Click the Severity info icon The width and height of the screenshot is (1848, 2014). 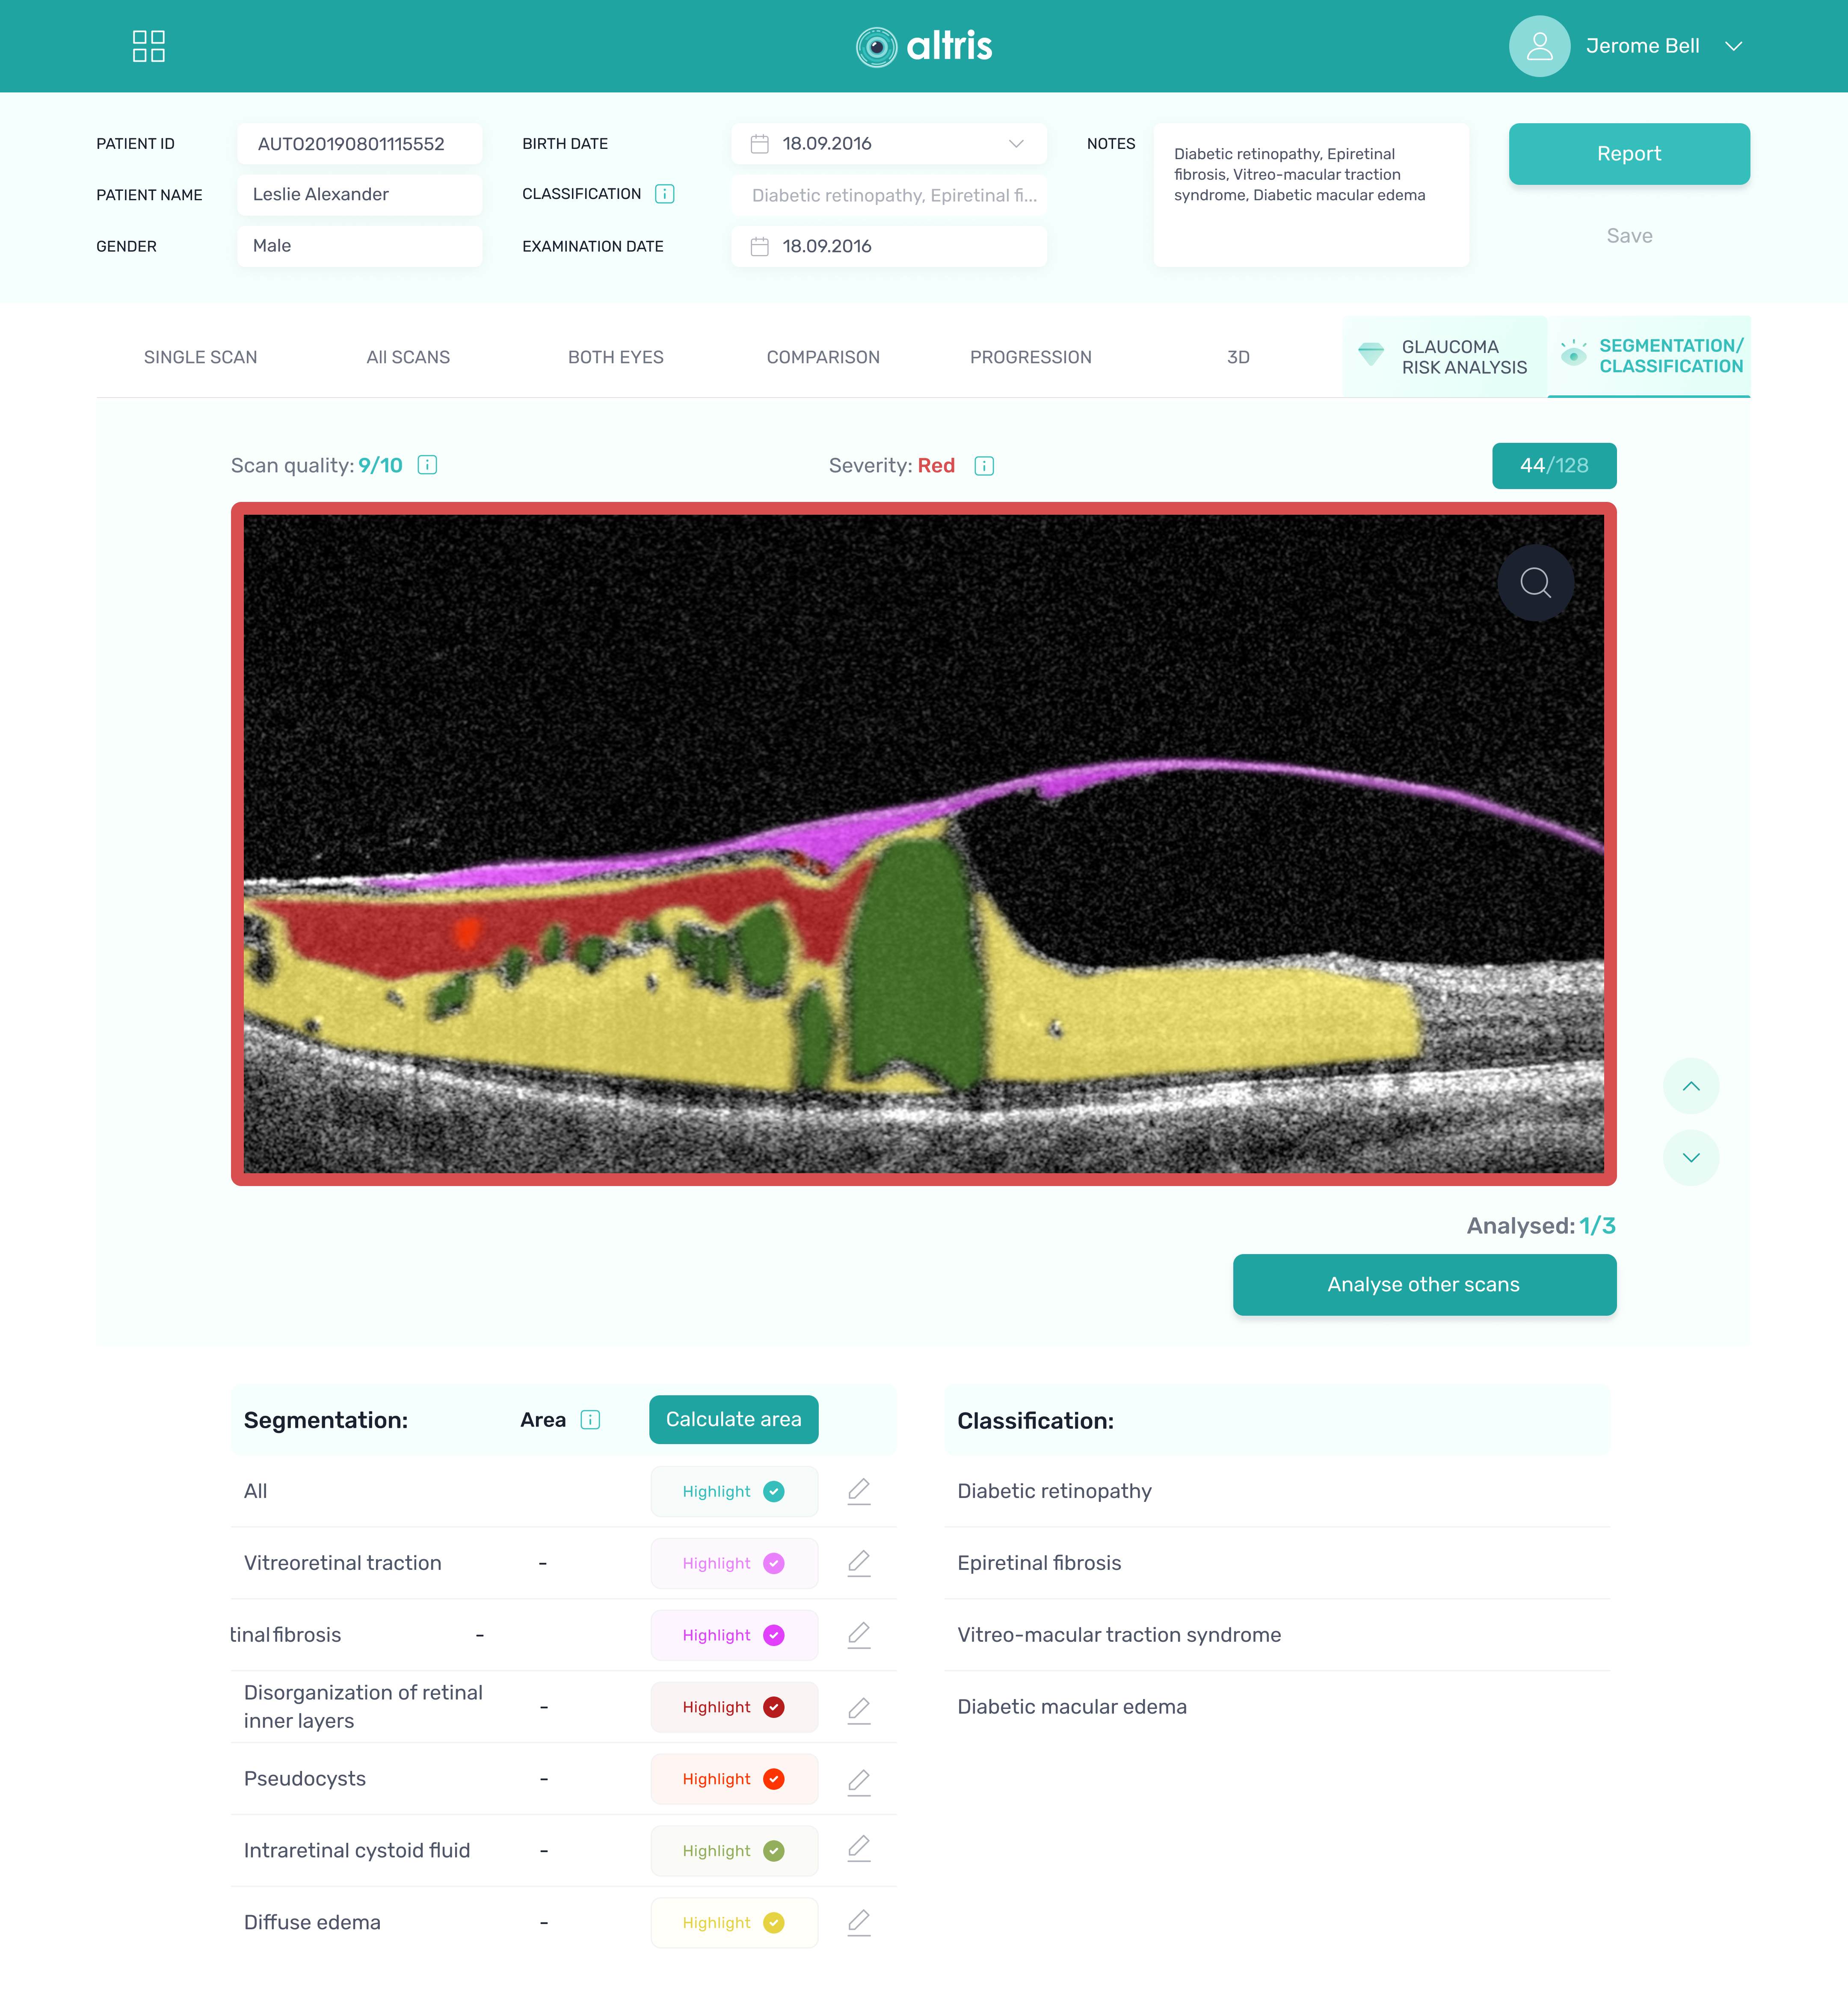coord(984,466)
